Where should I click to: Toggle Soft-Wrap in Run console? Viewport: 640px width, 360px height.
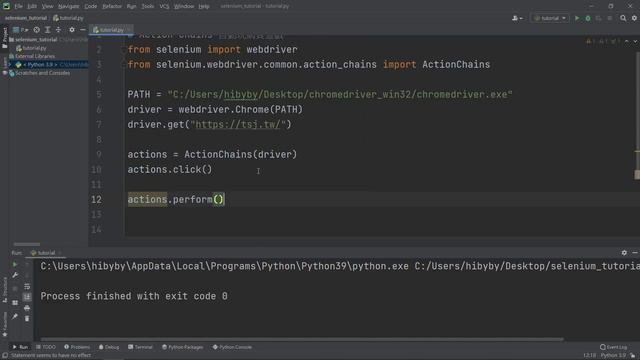(27, 287)
